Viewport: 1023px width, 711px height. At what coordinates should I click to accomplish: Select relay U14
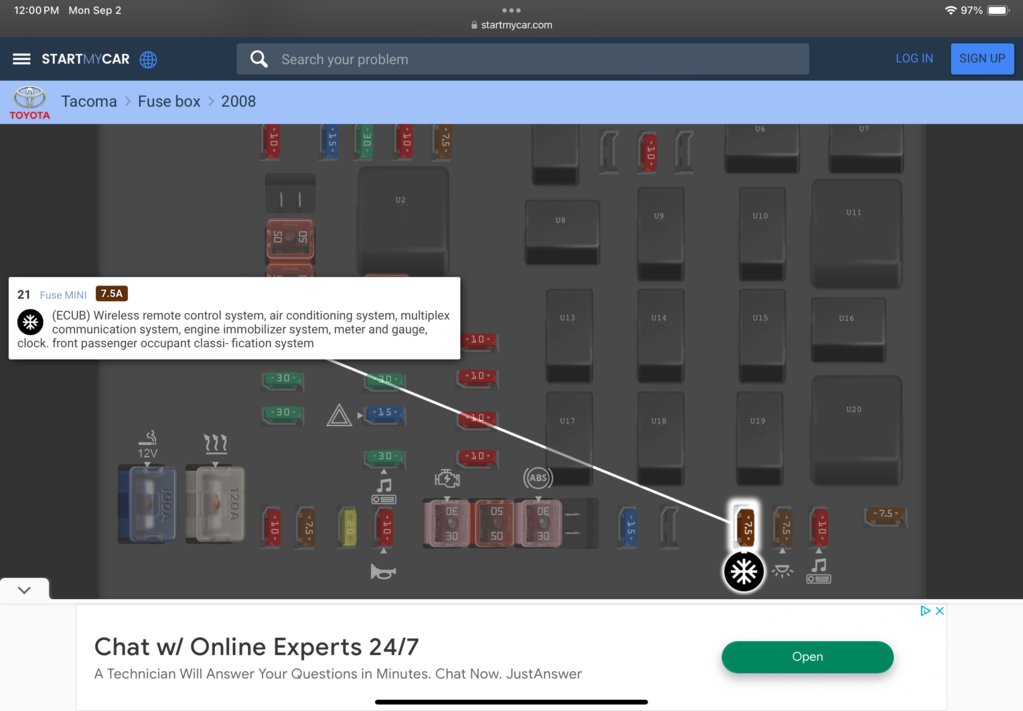click(660, 335)
